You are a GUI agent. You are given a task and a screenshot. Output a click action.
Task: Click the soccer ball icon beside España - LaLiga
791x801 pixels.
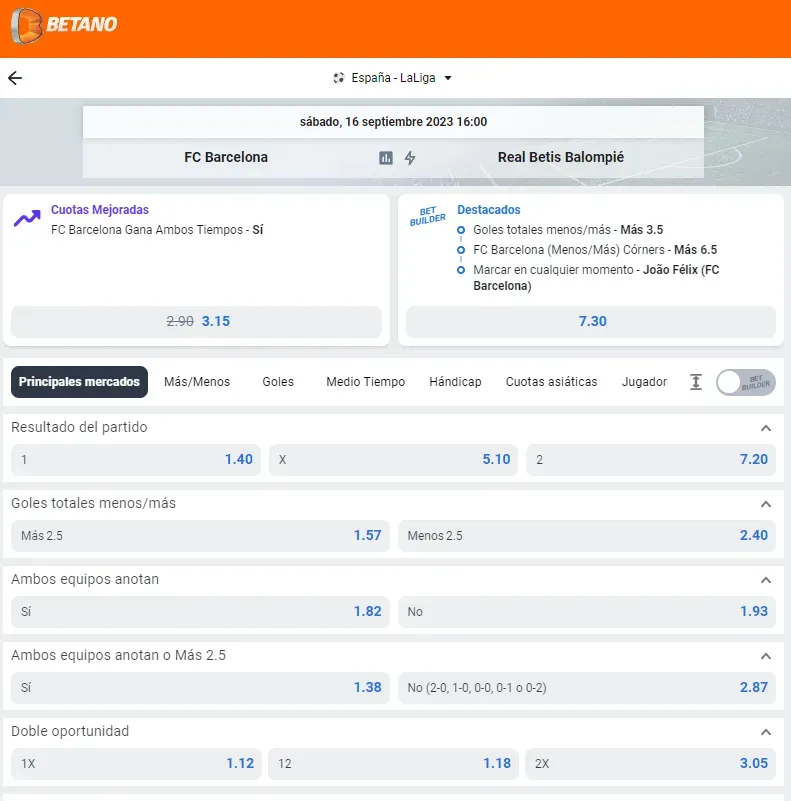coord(339,78)
